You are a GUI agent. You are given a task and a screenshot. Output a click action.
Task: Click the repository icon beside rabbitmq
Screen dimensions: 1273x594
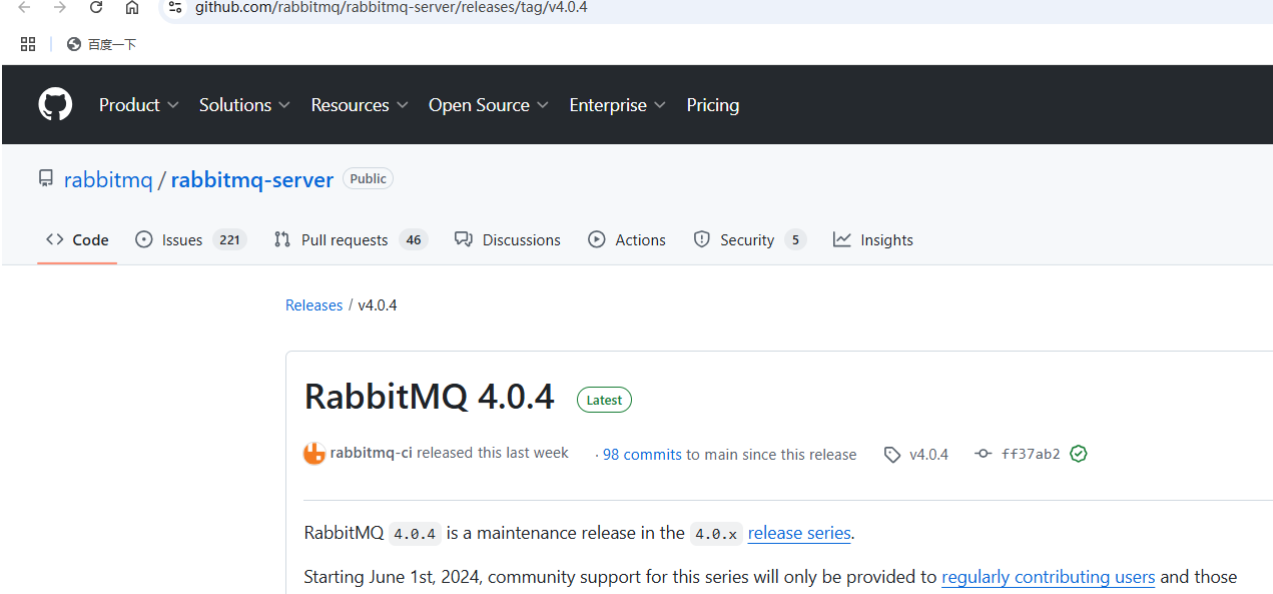click(46, 179)
